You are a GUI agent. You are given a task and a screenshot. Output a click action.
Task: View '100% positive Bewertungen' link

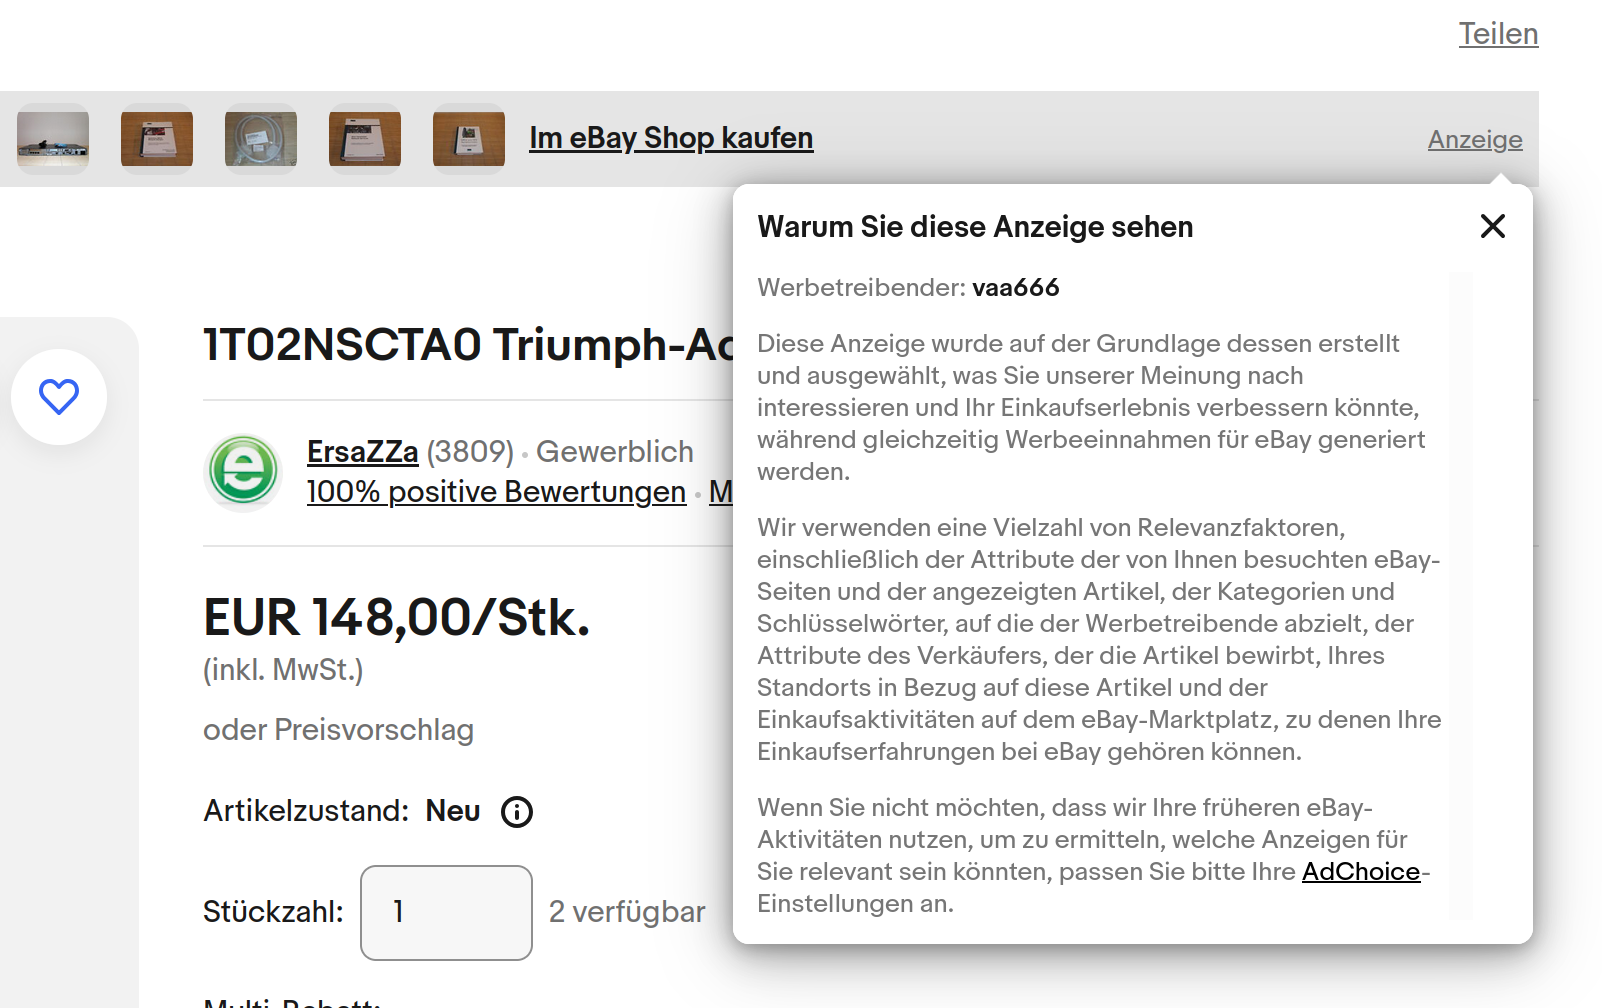coord(496,492)
